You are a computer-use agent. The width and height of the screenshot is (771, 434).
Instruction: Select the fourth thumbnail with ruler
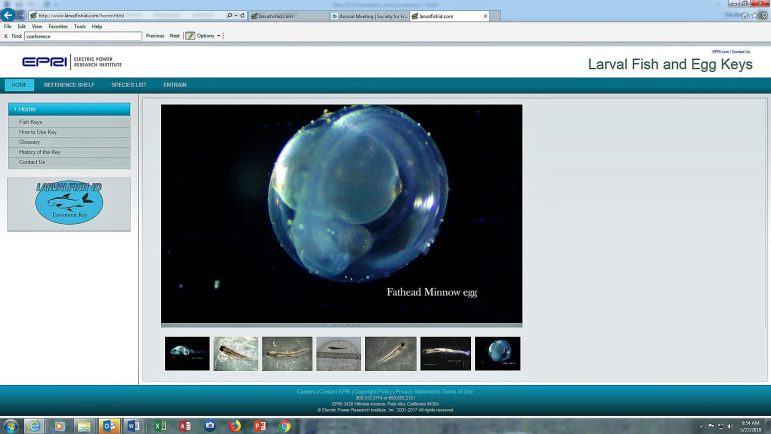(339, 354)
